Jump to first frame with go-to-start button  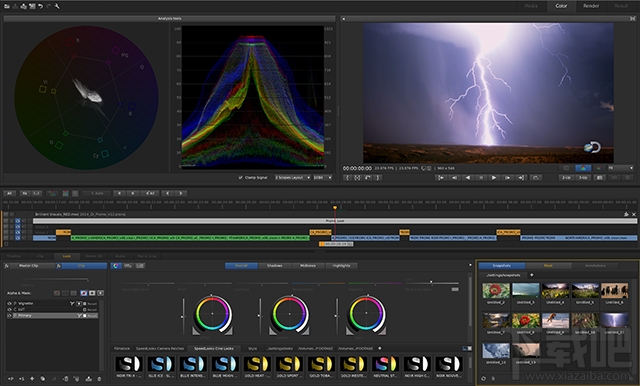click(441, 177)
